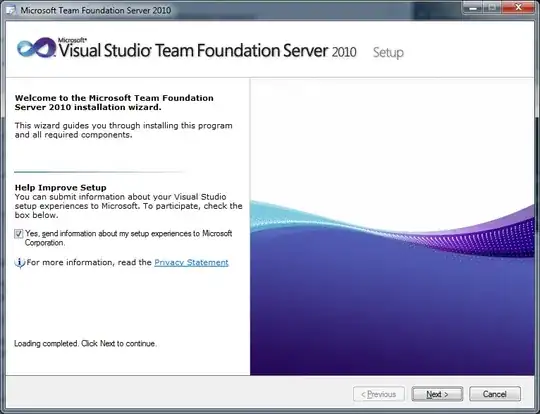Click the 'This wizard guides you' description paragraph

123,130
